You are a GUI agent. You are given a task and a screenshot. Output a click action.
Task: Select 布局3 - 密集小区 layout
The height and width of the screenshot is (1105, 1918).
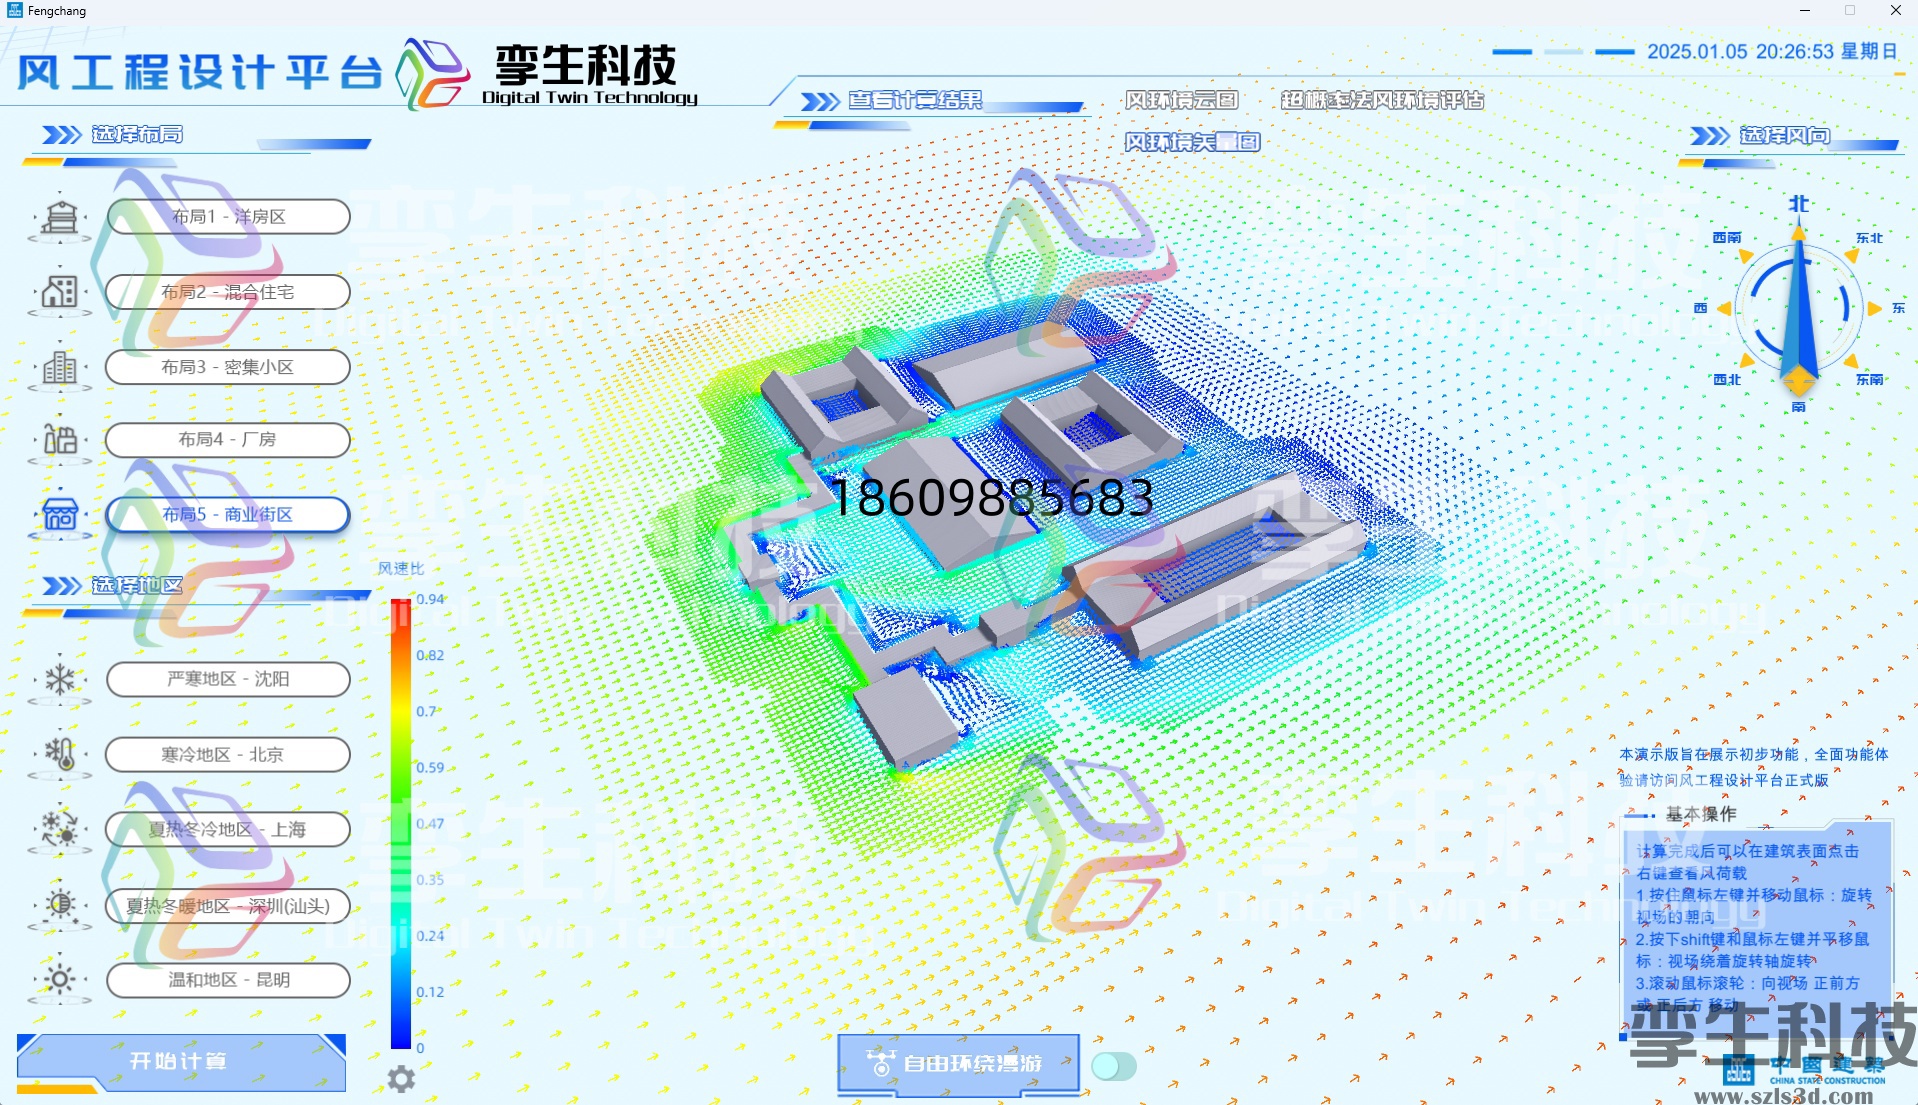tap(228, 367)
